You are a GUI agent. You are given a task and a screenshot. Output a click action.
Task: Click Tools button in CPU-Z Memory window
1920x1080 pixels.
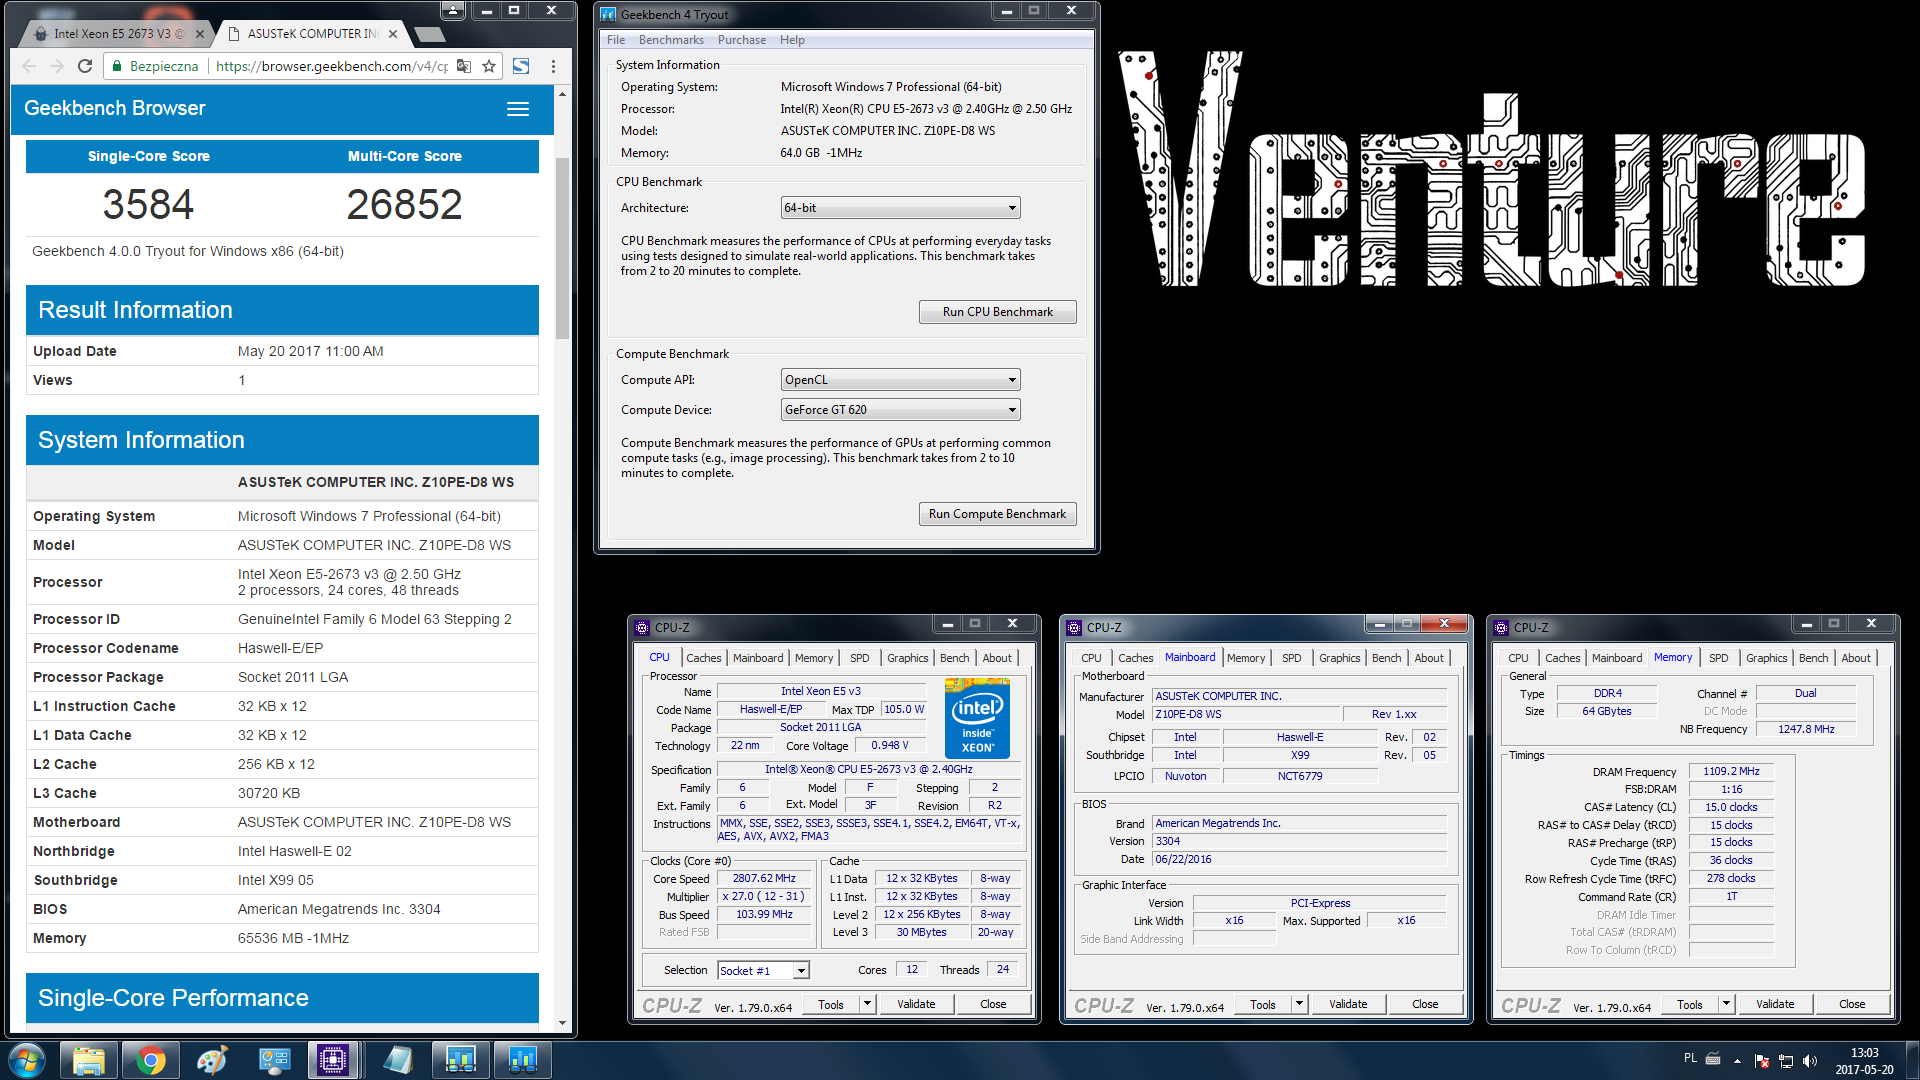point(1690,1004)
